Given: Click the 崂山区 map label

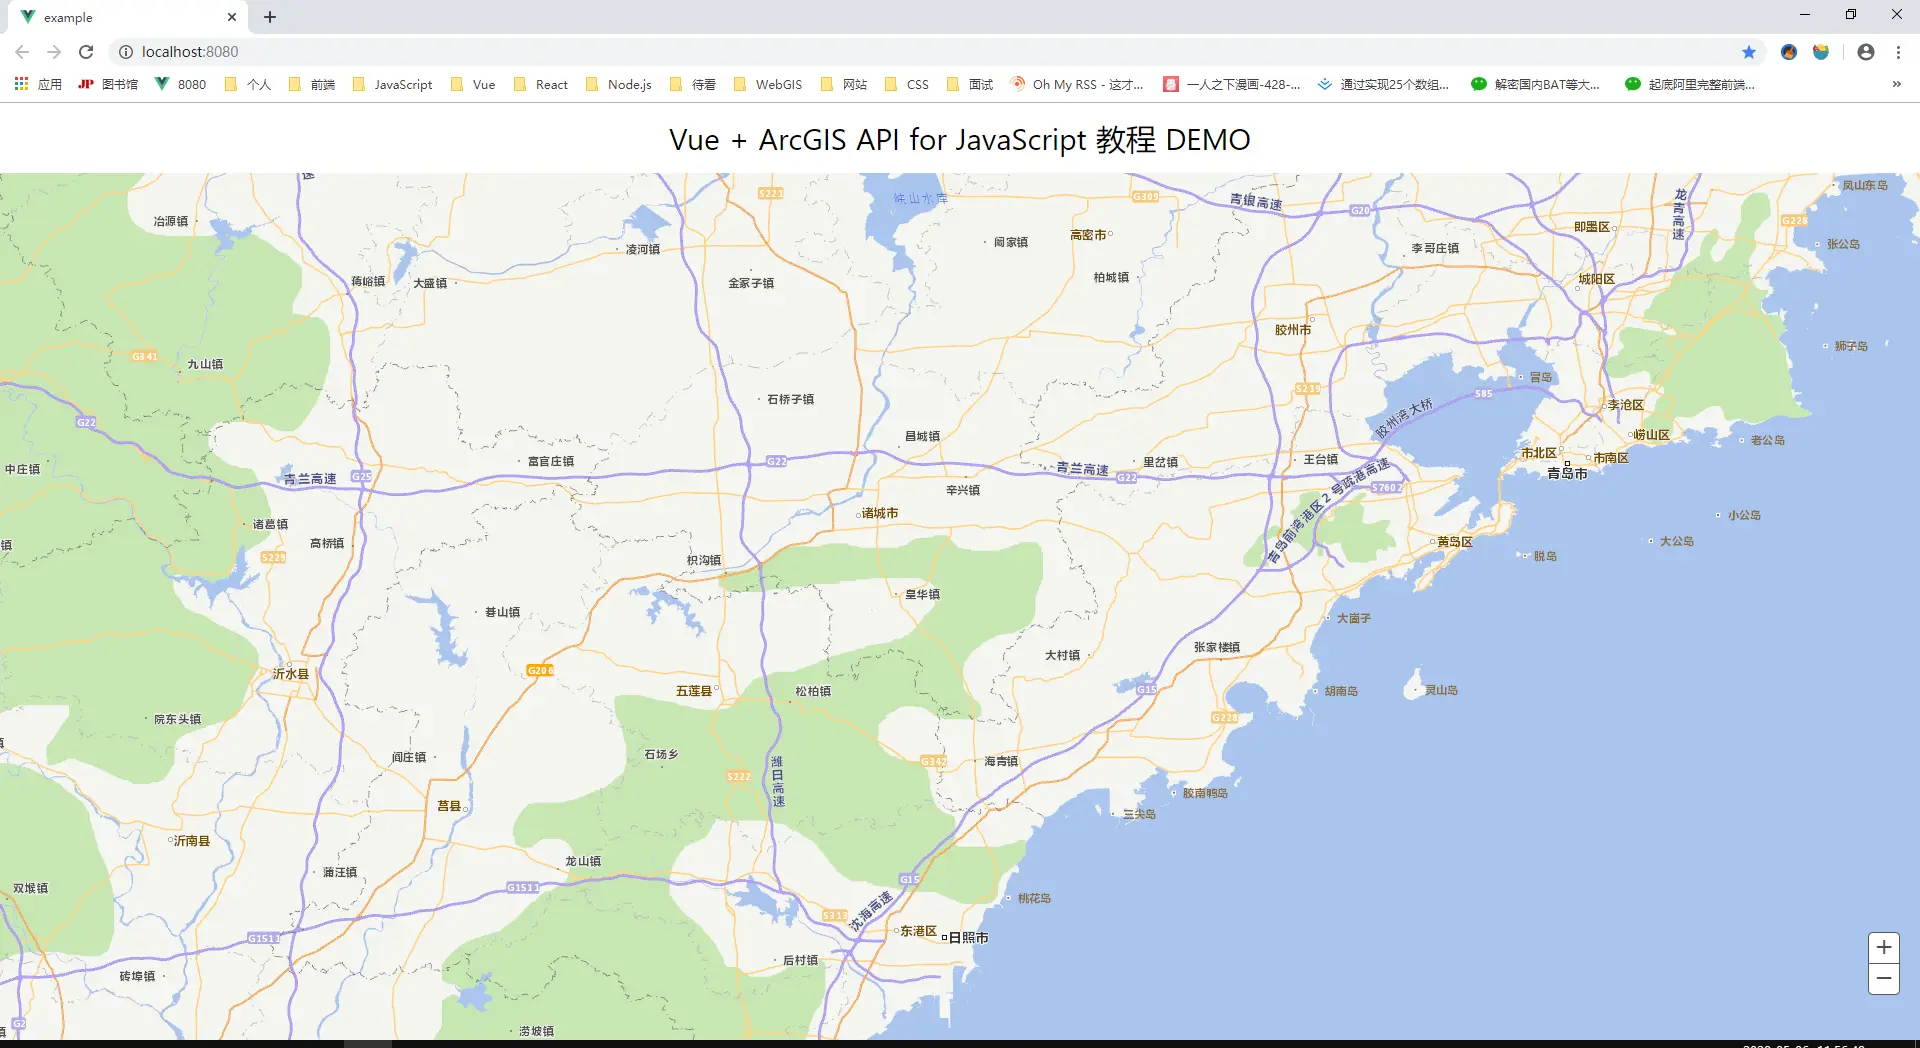Looking at the screenshot, I should pyautogui.click(x=1652, y=435).
